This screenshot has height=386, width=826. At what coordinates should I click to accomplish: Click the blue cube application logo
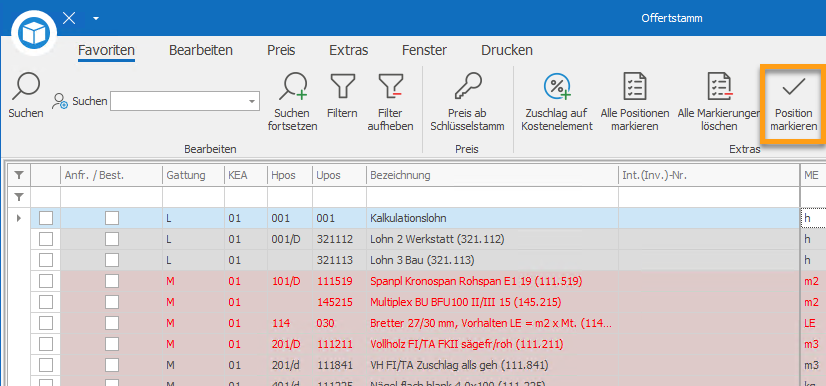(34, 34)
